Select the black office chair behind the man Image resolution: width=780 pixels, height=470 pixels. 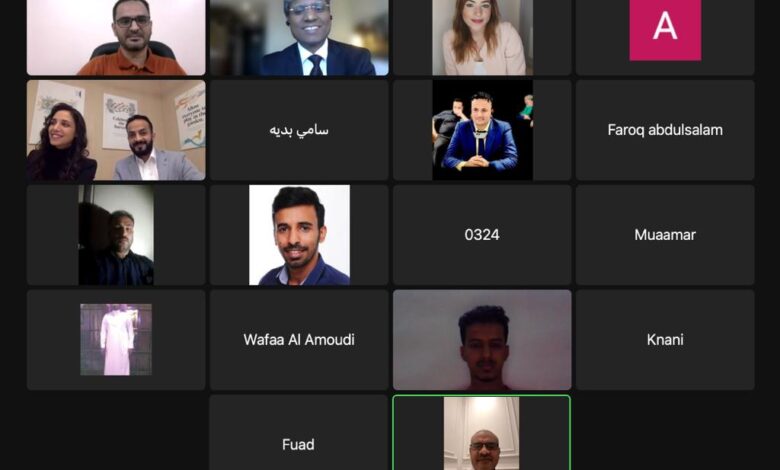click(x=133, y=50)
